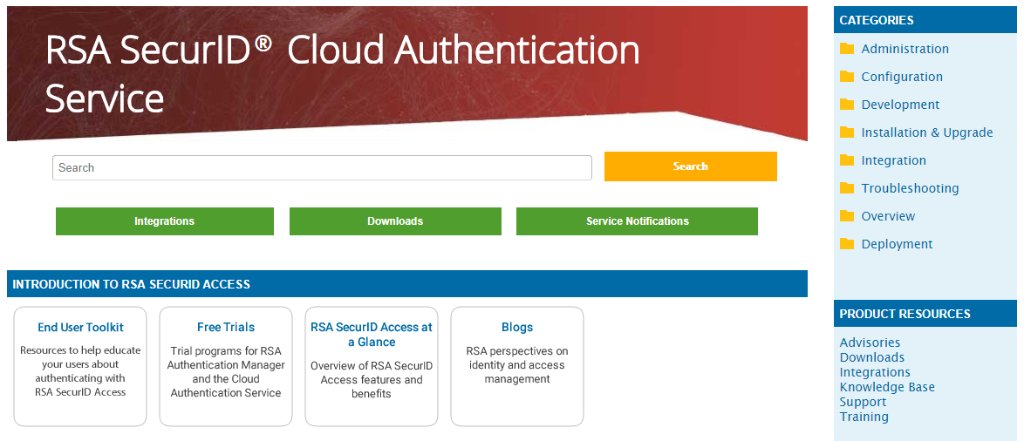Open the Free Trials card title
Image resolution: width=1024 pixels, height=441 pixels.
pos(226,327)
